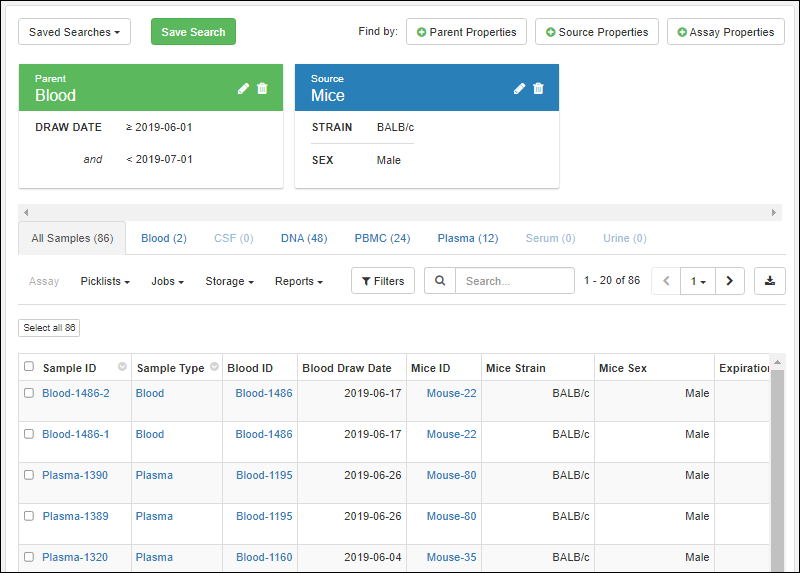
Task: Click into the Search text field
Action: pyautogui.click(x=514, y=281)
